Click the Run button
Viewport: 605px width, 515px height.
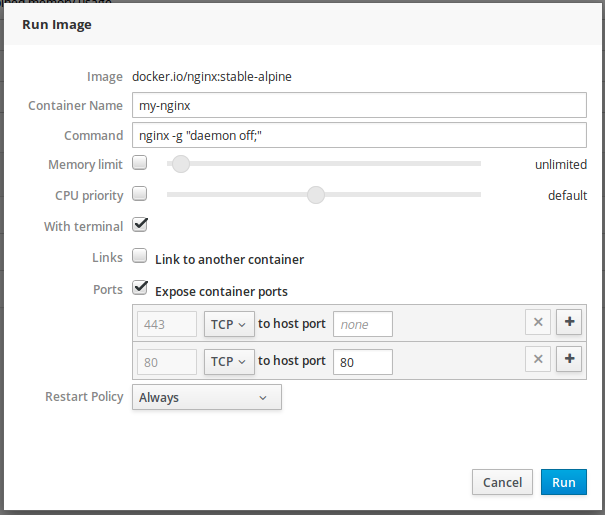point(564,482)
